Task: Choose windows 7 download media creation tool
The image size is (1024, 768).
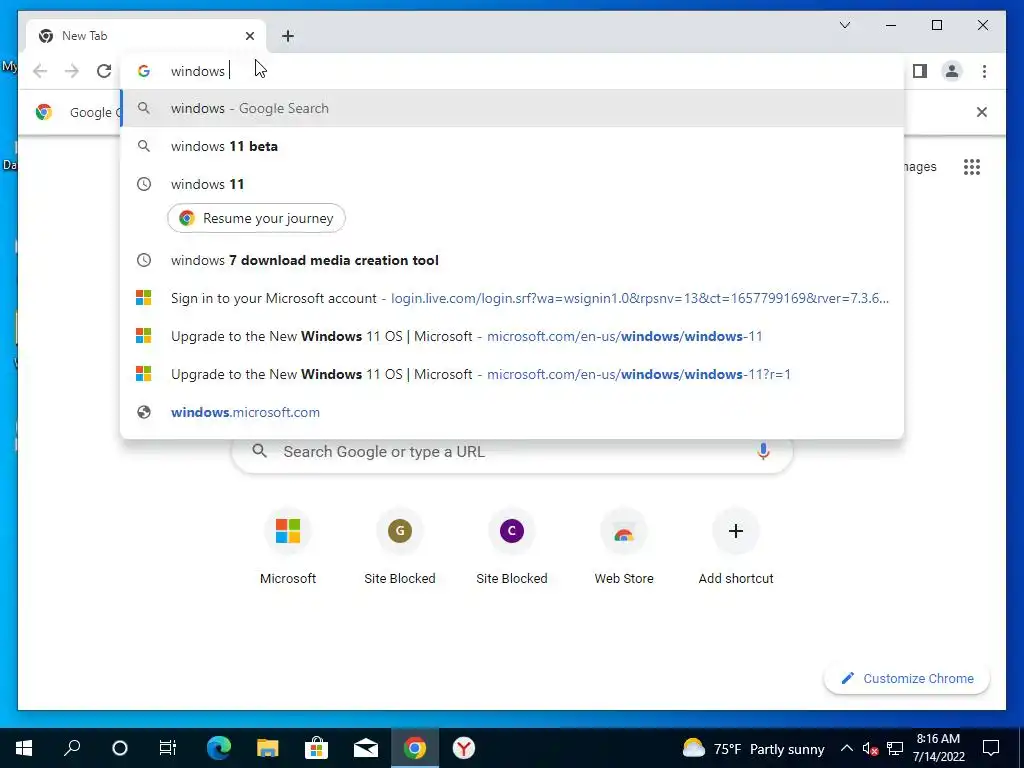Action: pyautogui.click(x=512, y=260)
